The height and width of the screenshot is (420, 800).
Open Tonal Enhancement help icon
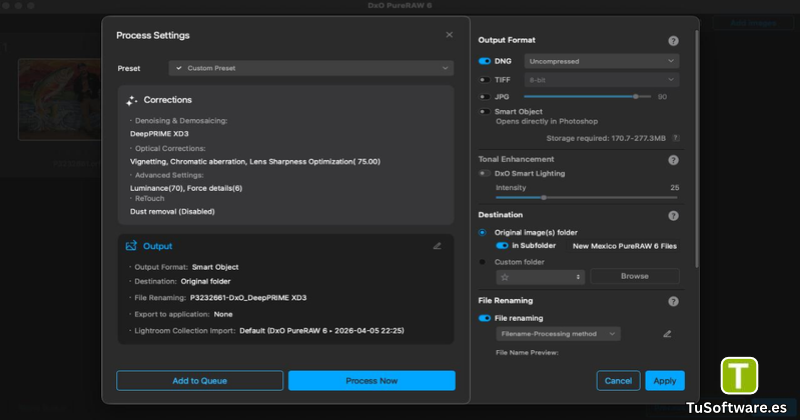click(x=673, y=160)
